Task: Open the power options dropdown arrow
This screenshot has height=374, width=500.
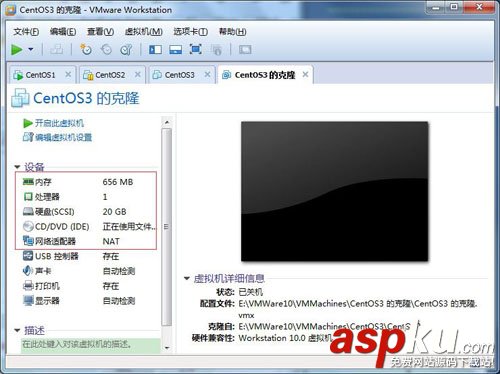Action: tap(31, 49)
